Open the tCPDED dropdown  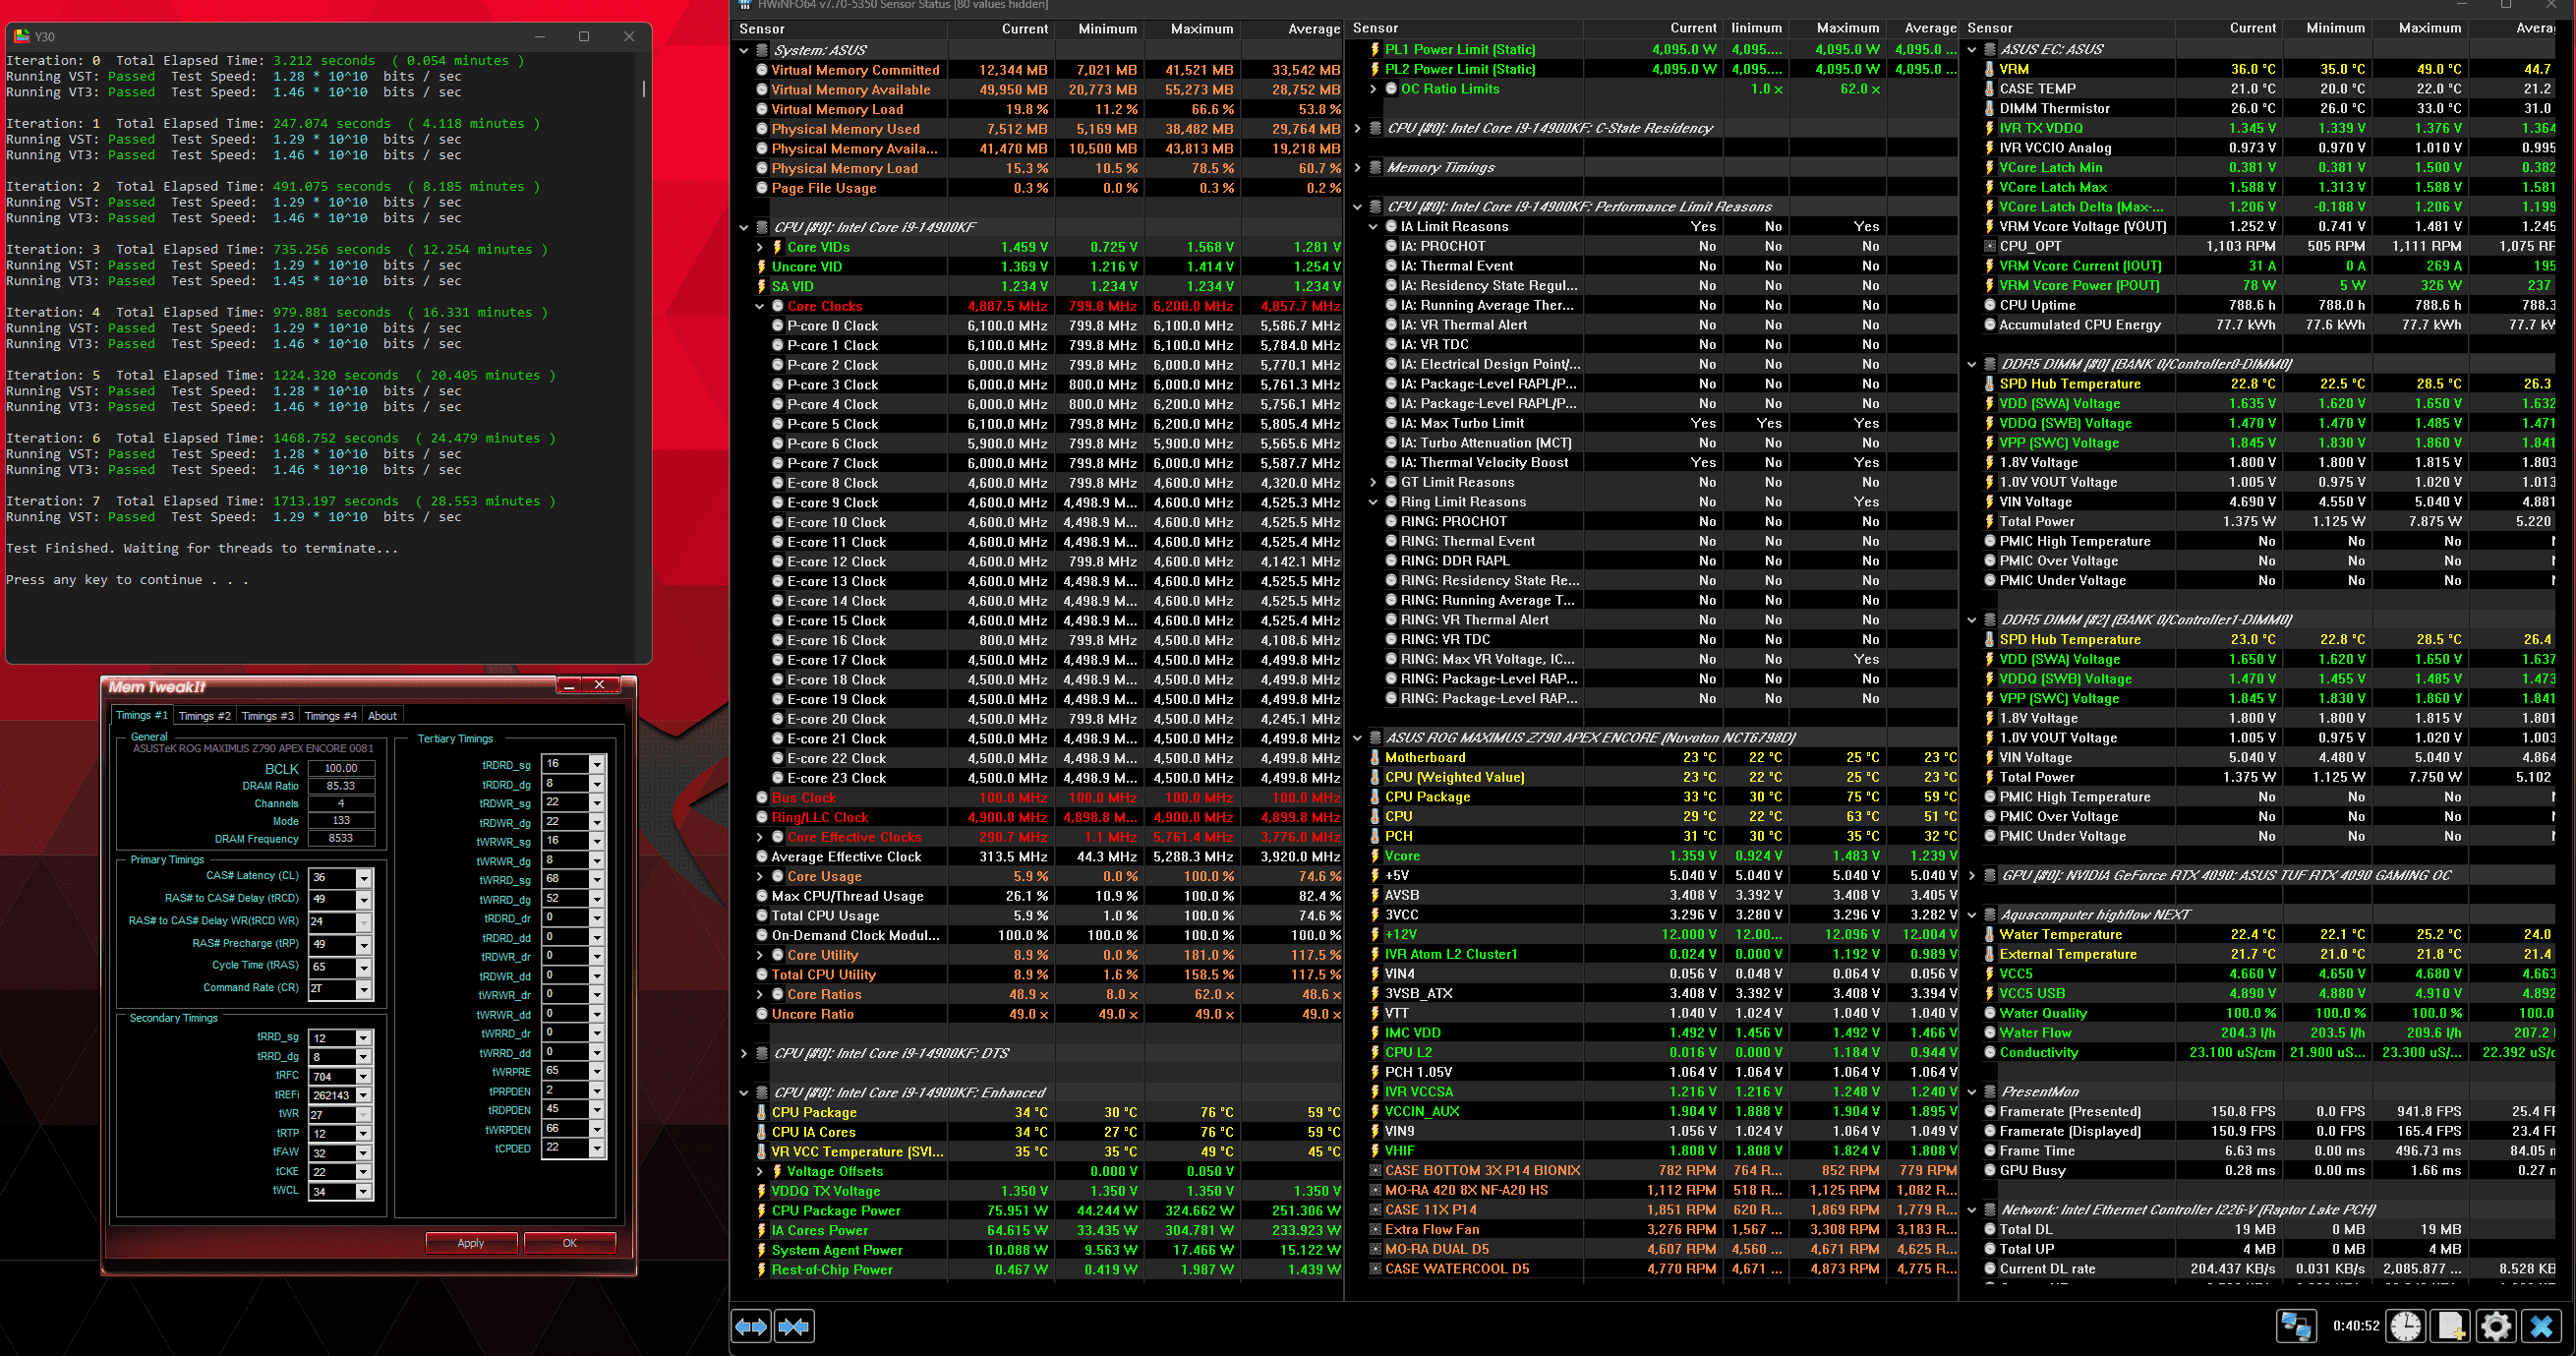pos(597,1148)
